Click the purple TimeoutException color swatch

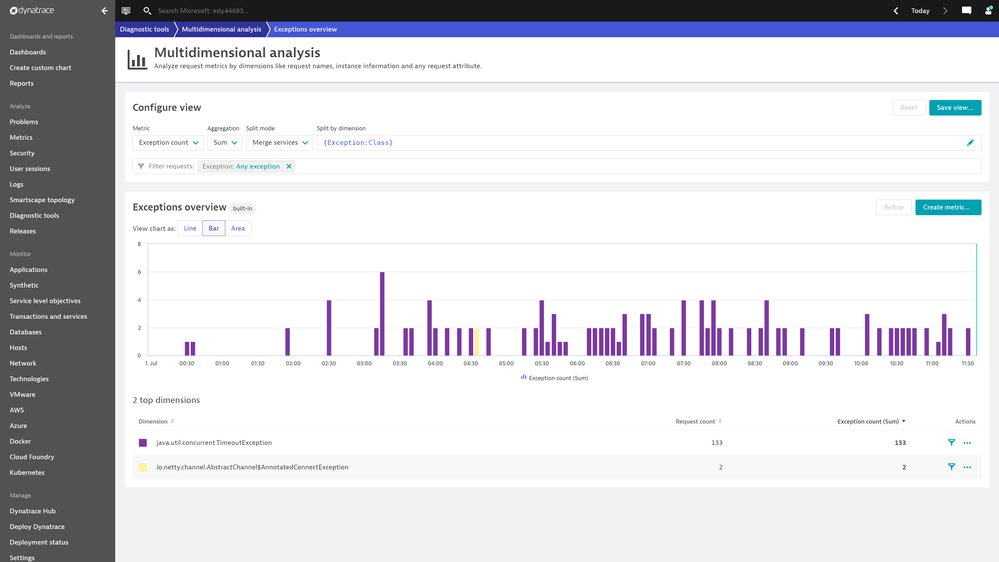point(143,443)
